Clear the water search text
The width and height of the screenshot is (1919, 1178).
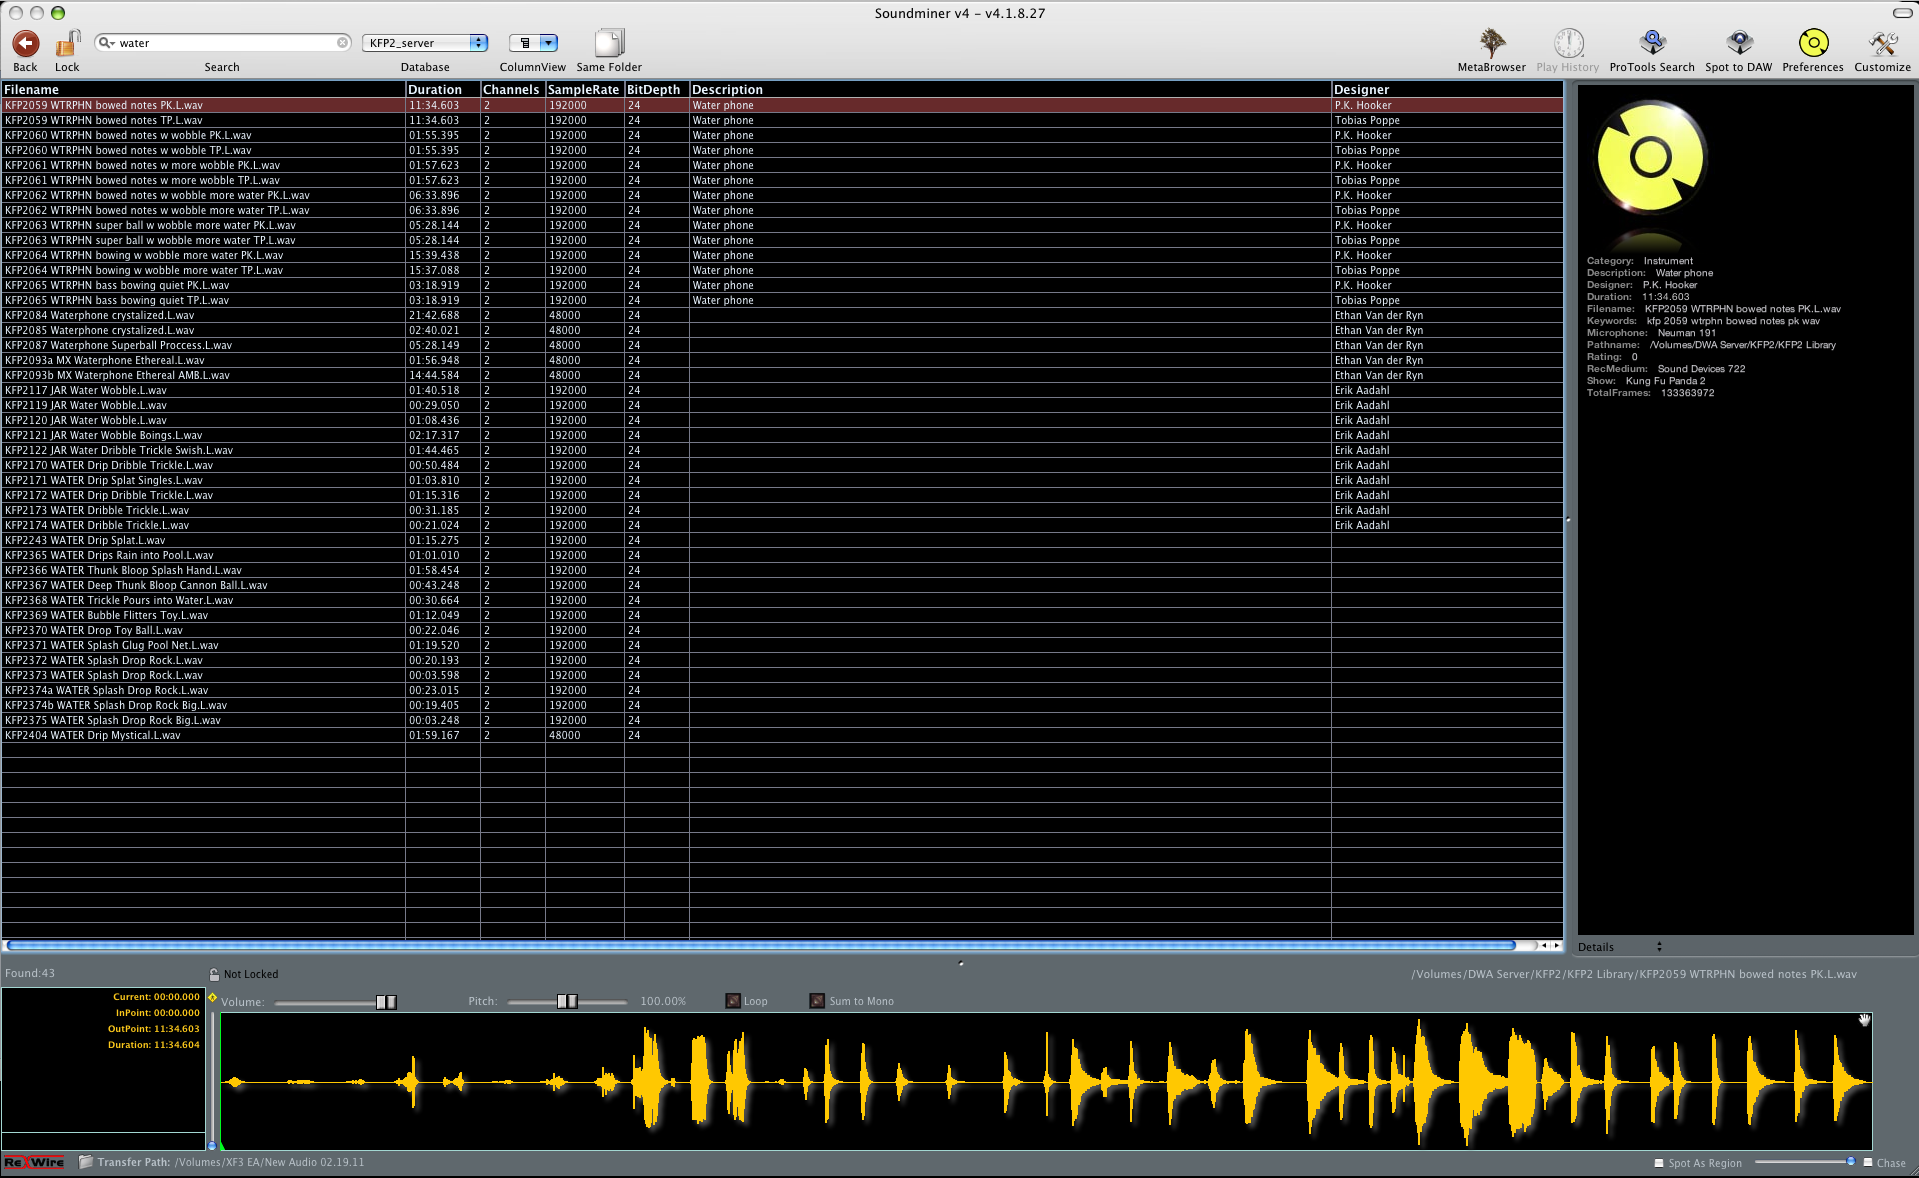[342, 43]
